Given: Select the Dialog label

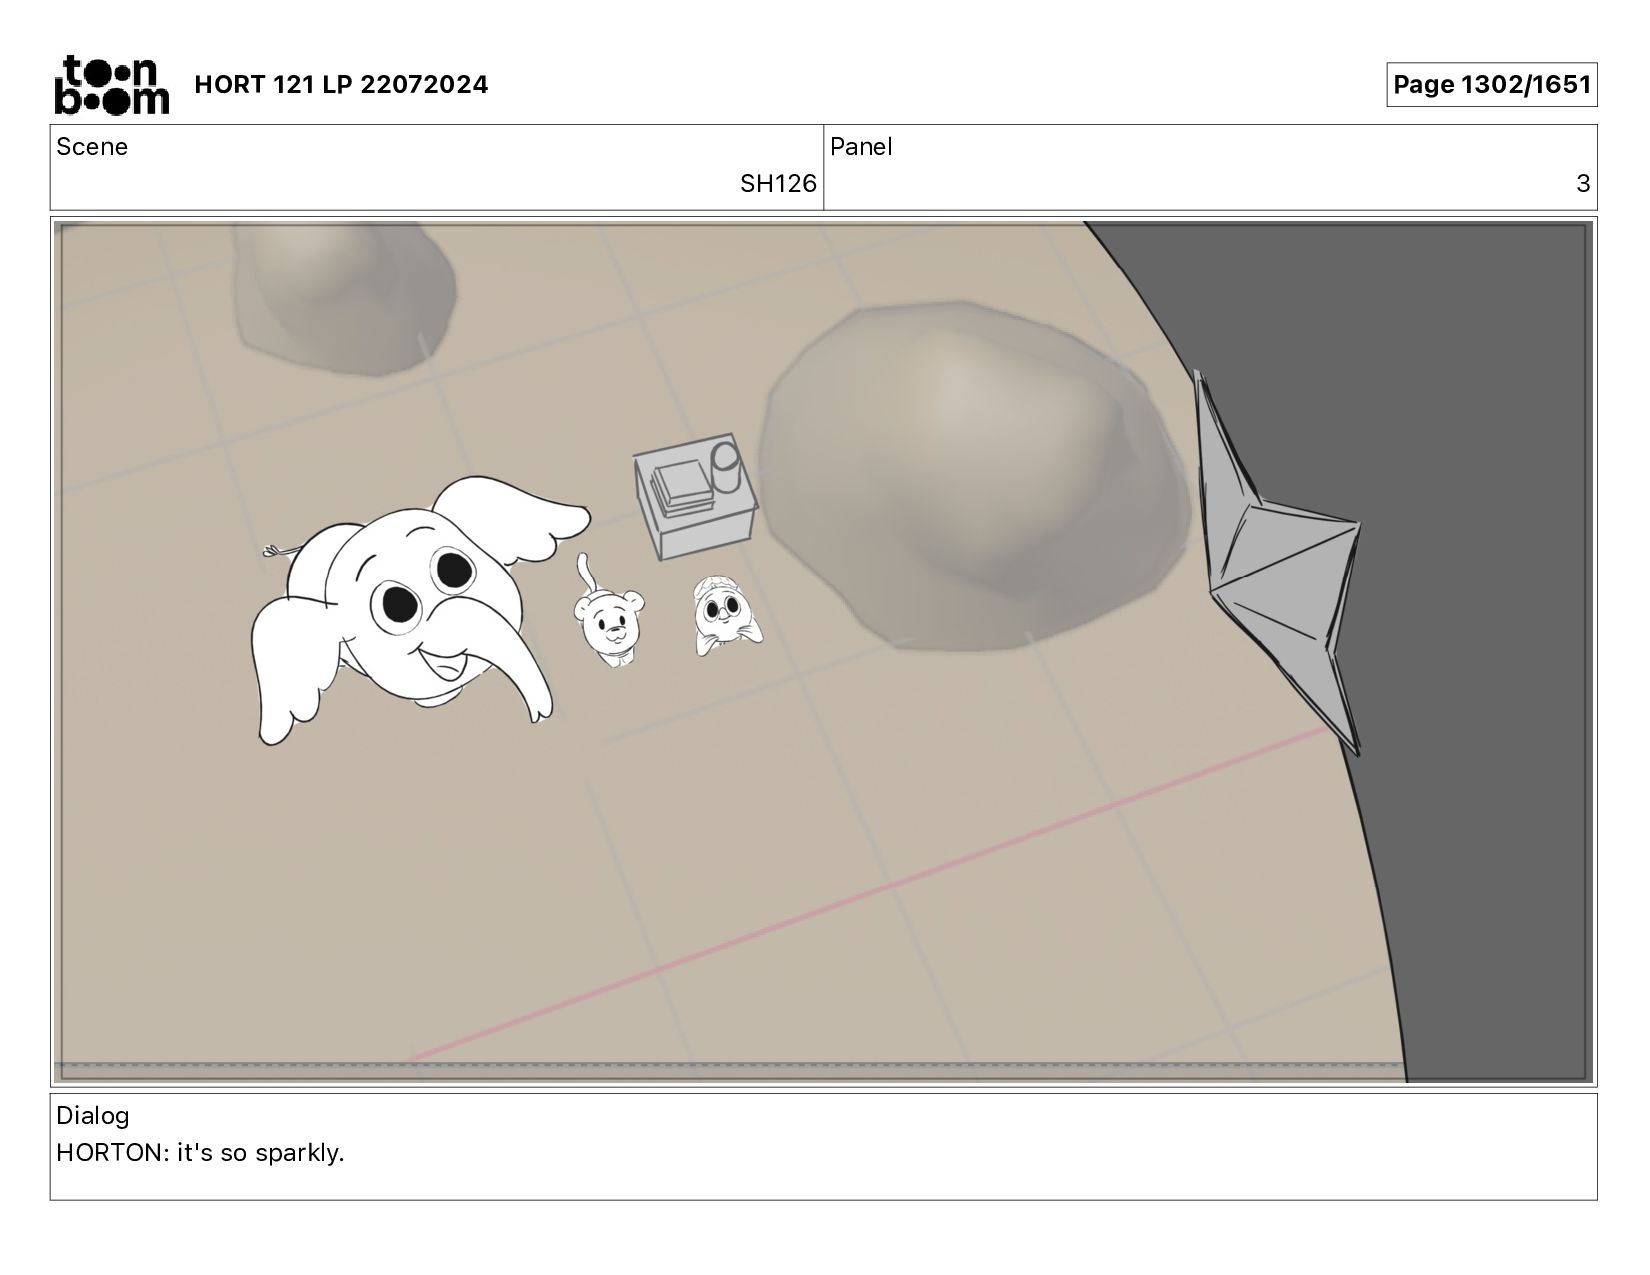Looking at the screenshot, I should pos(93,1116).
